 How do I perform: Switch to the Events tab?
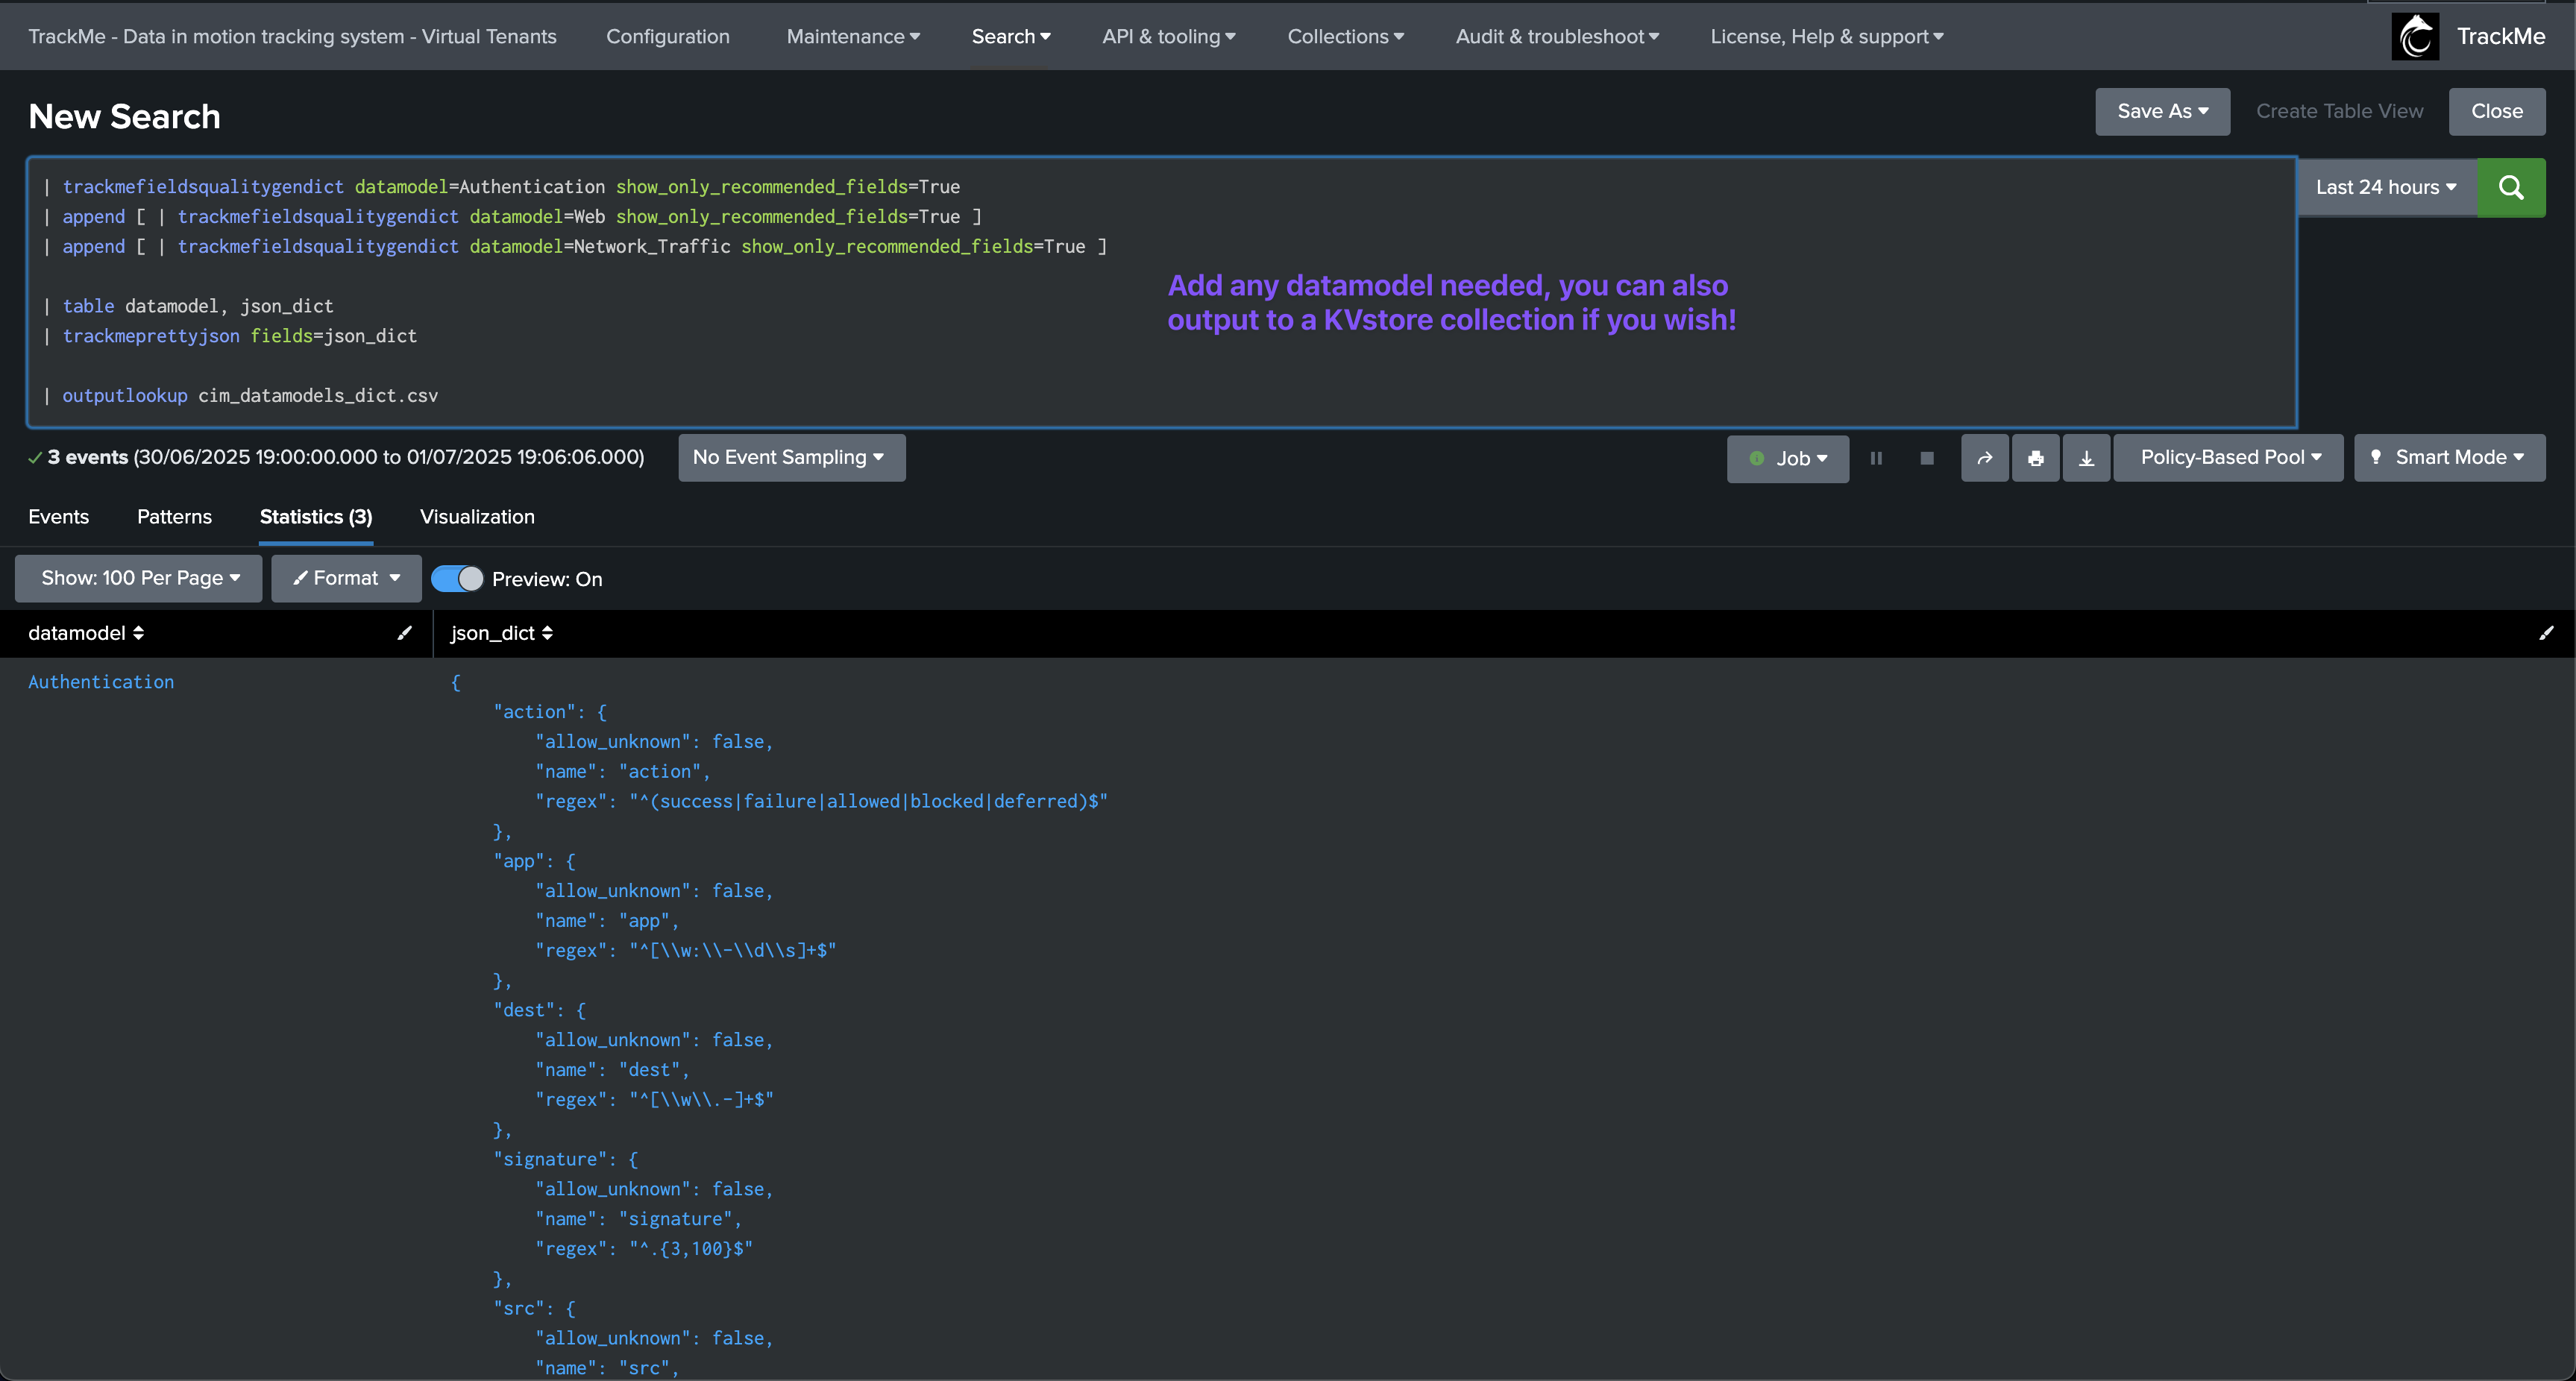58,517
